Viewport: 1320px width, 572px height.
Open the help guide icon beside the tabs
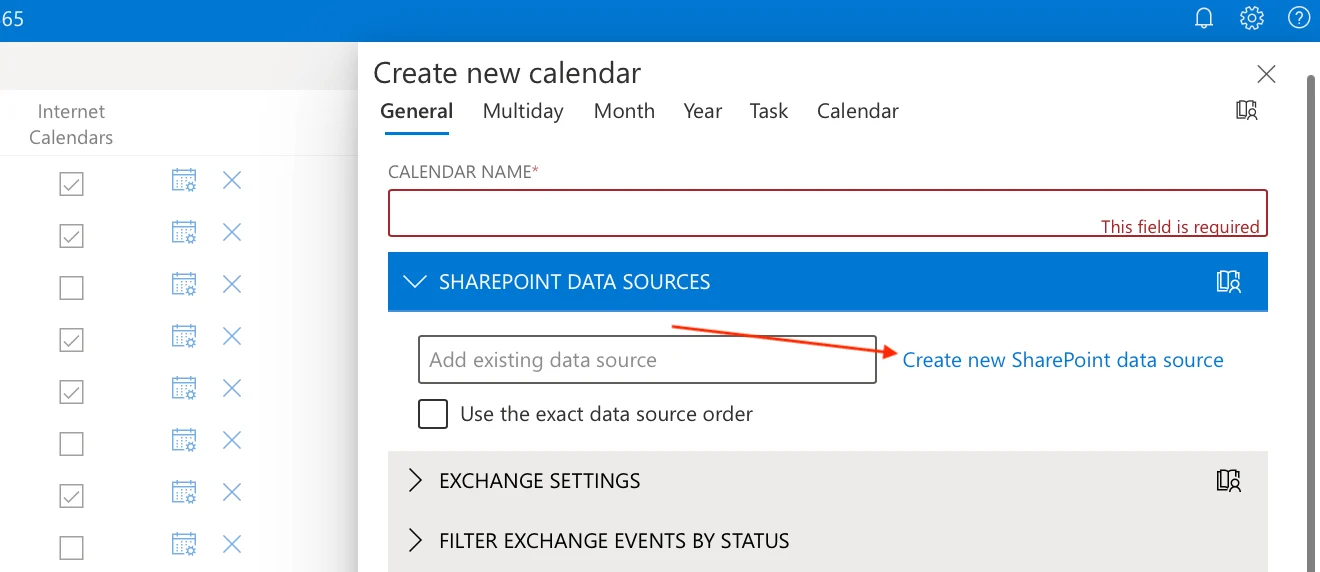(x=1246, y=110)
